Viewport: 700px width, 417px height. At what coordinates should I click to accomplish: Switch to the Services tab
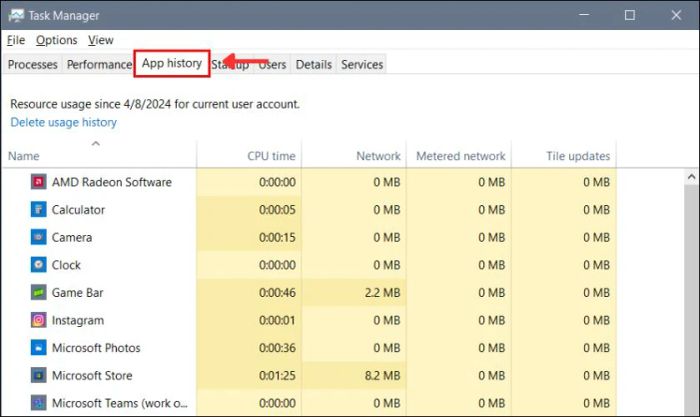click(362, 64)
